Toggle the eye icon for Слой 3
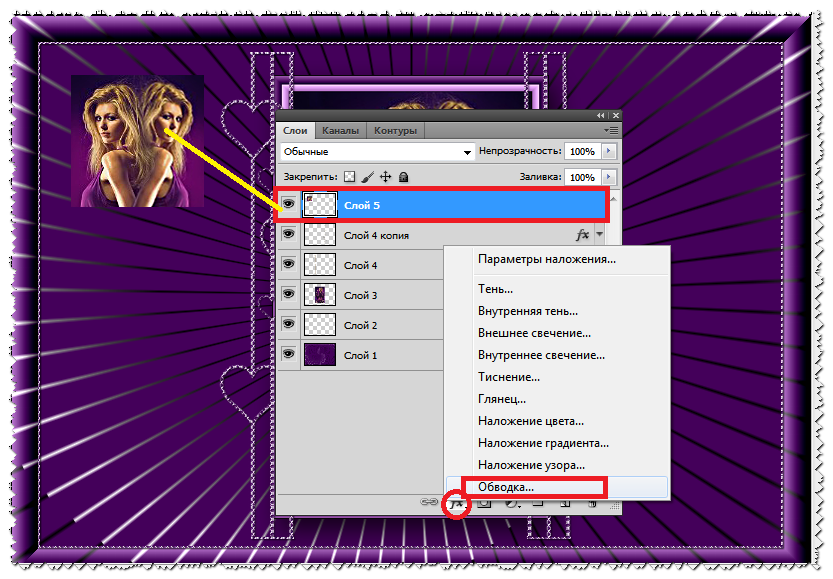Viewport: 833px width, 579px height. [x=288, y=294]
